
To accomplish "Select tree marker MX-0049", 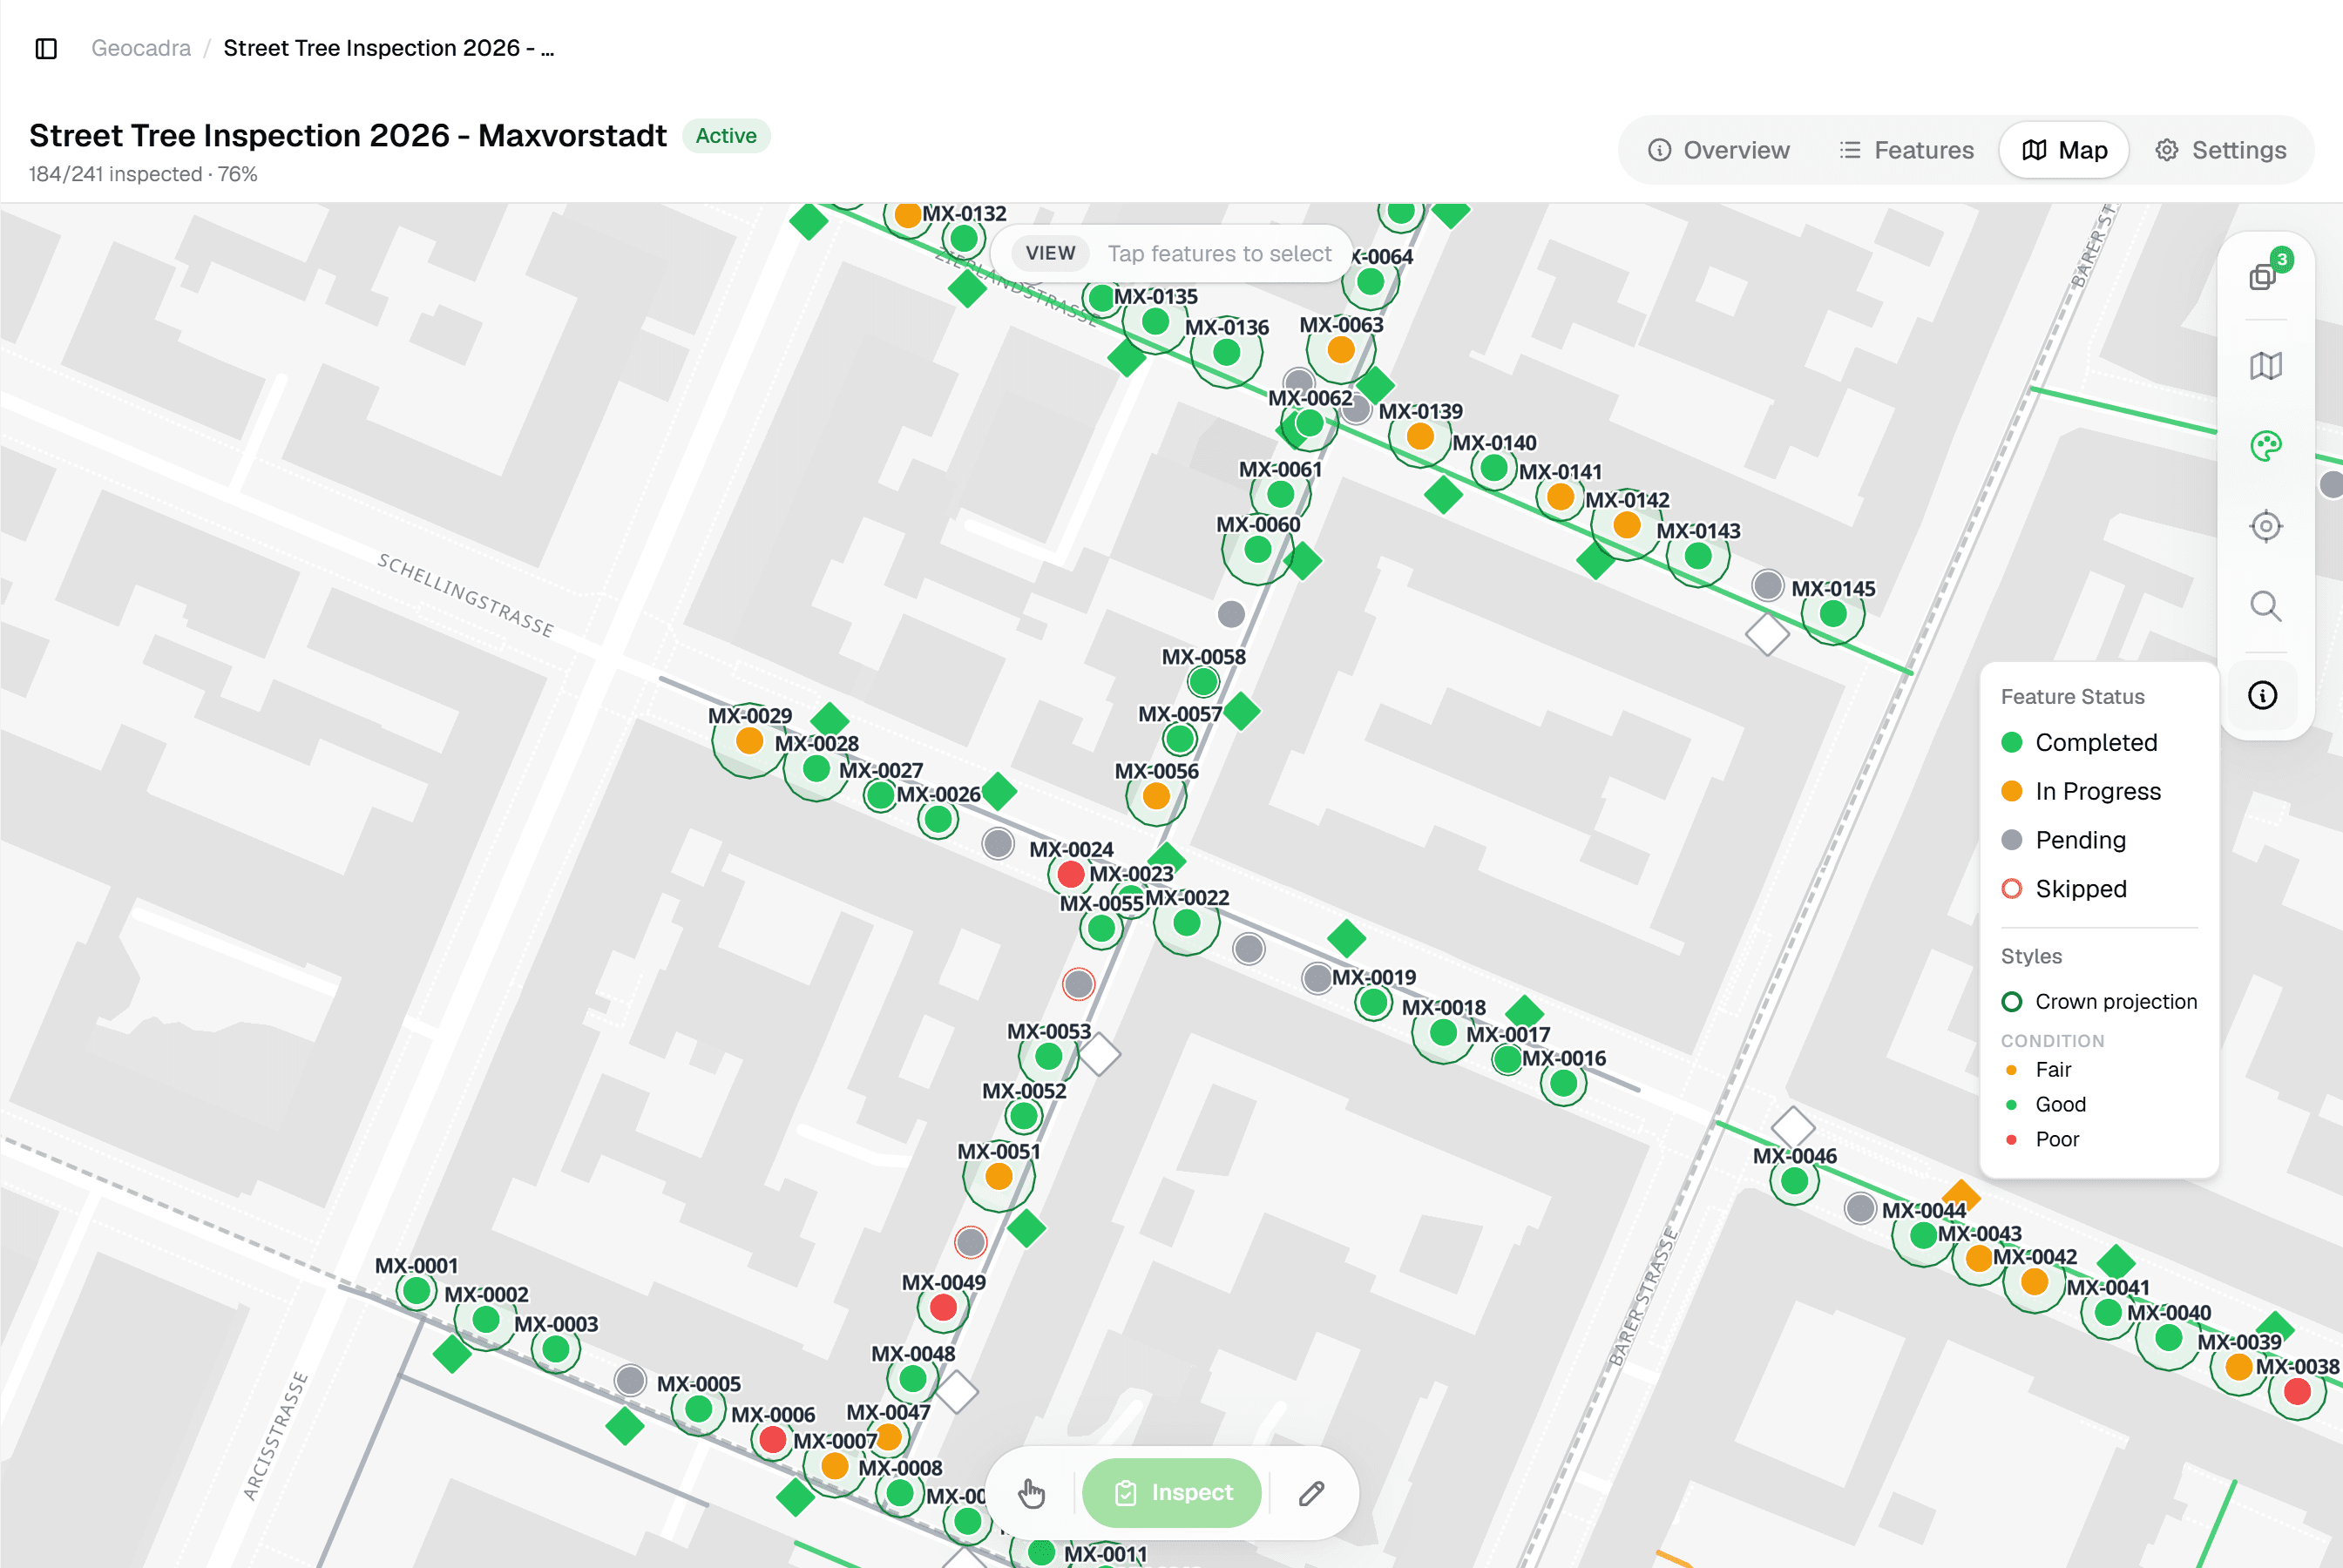I will pyautogui.click(x=943, y=1307).
